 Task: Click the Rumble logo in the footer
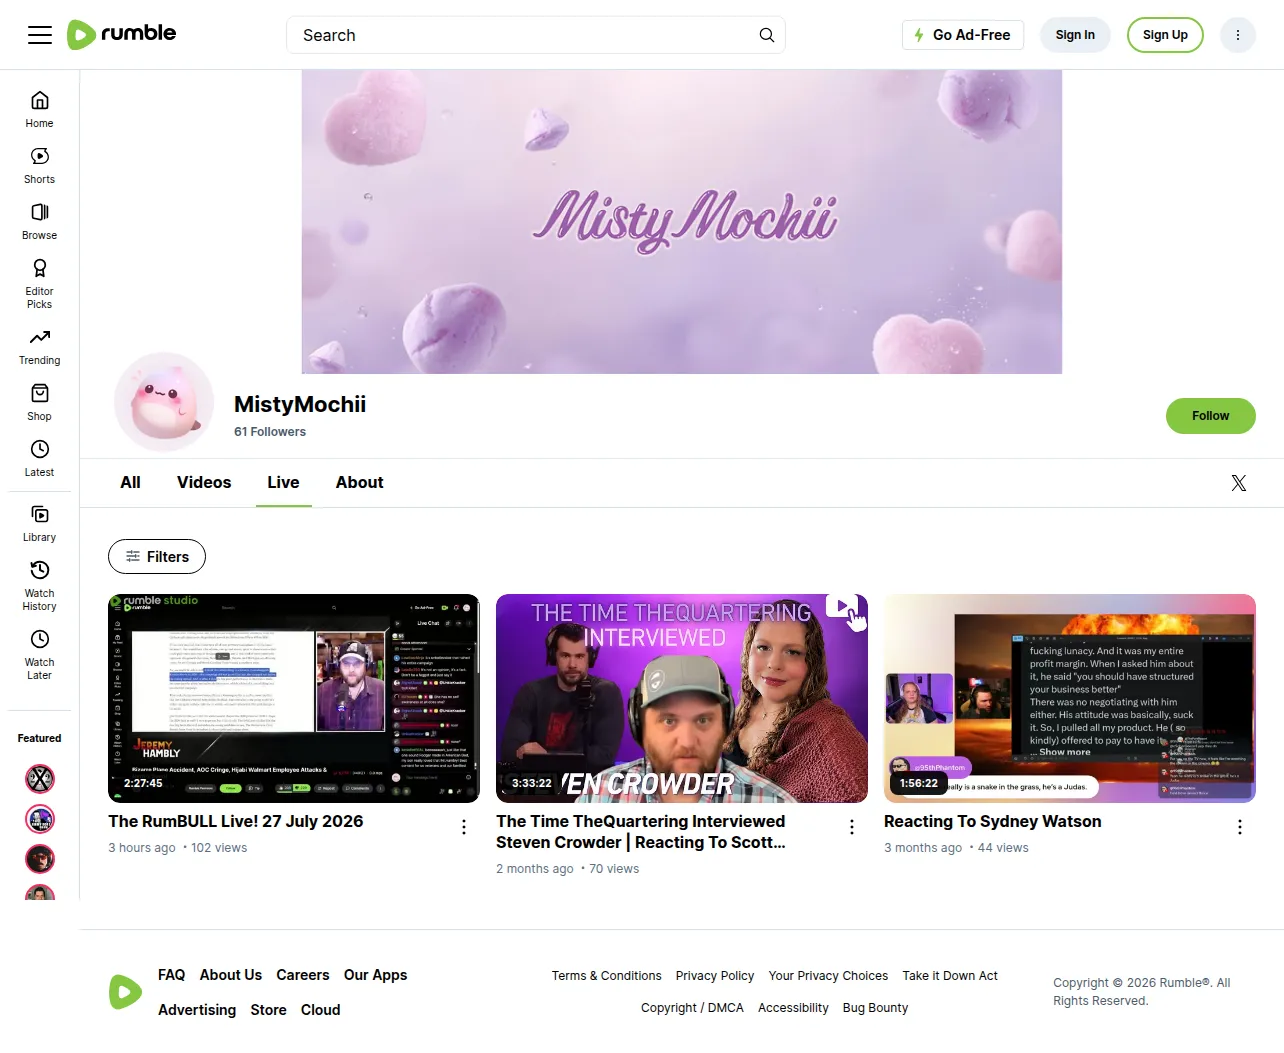pos(125,992)
